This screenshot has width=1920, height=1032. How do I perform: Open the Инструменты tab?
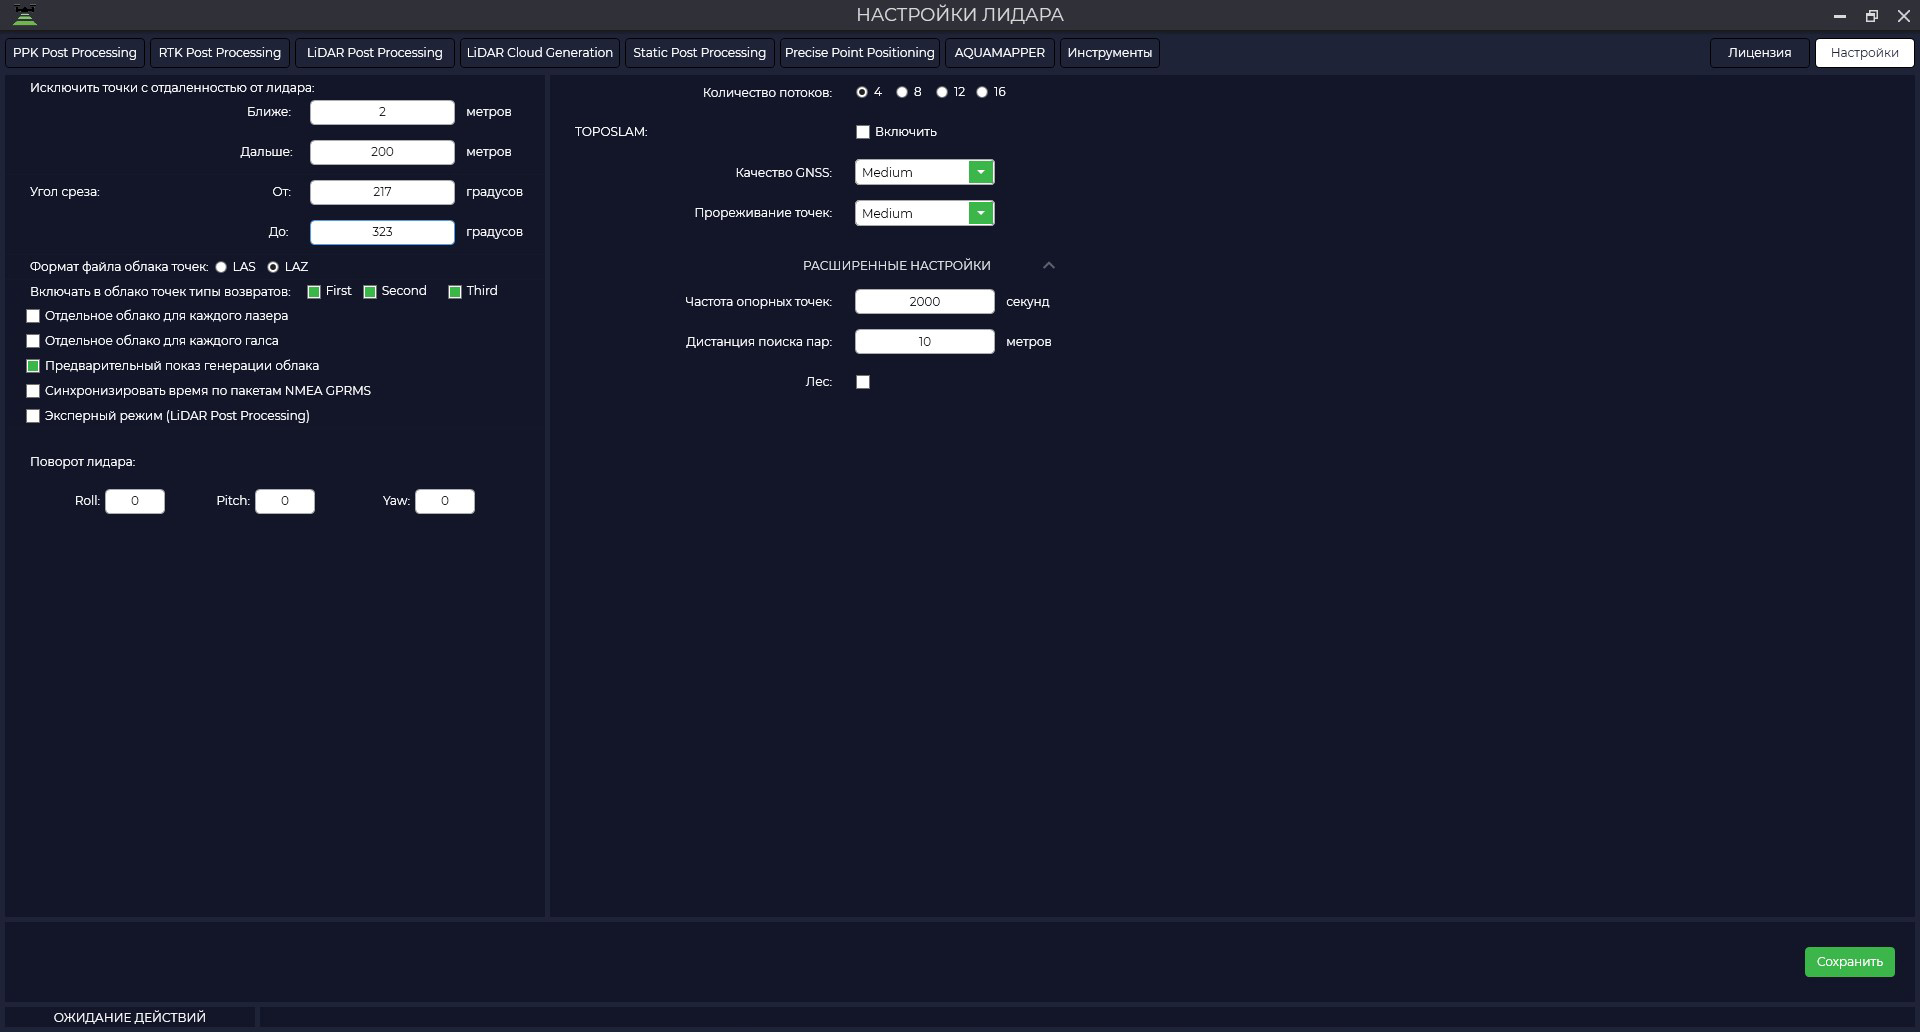[x=1110, y=53]
